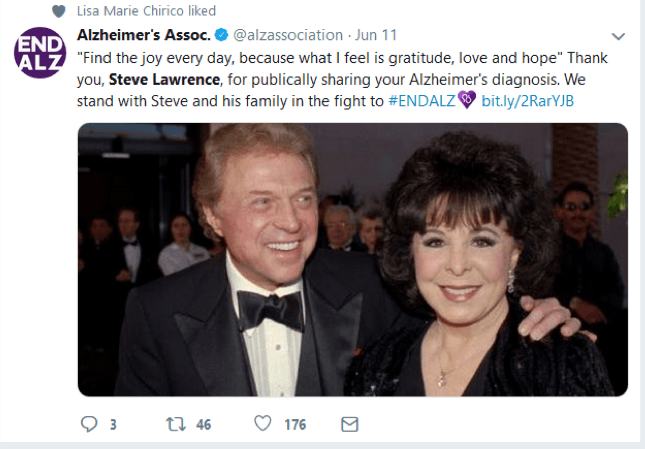Open the Alzheimer's Assoc. profile name

coord(144,35)
